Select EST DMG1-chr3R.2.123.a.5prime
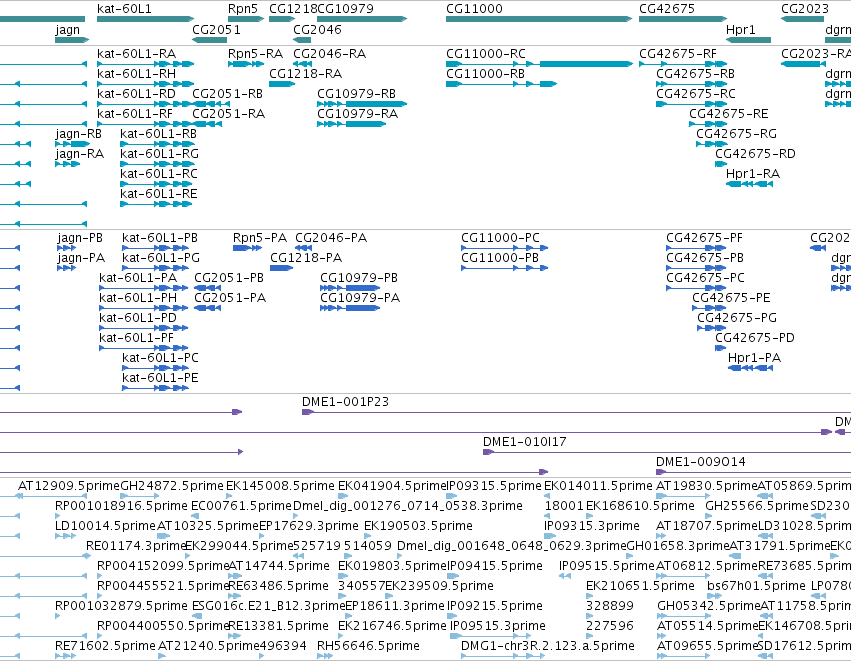 click(548, 646)
